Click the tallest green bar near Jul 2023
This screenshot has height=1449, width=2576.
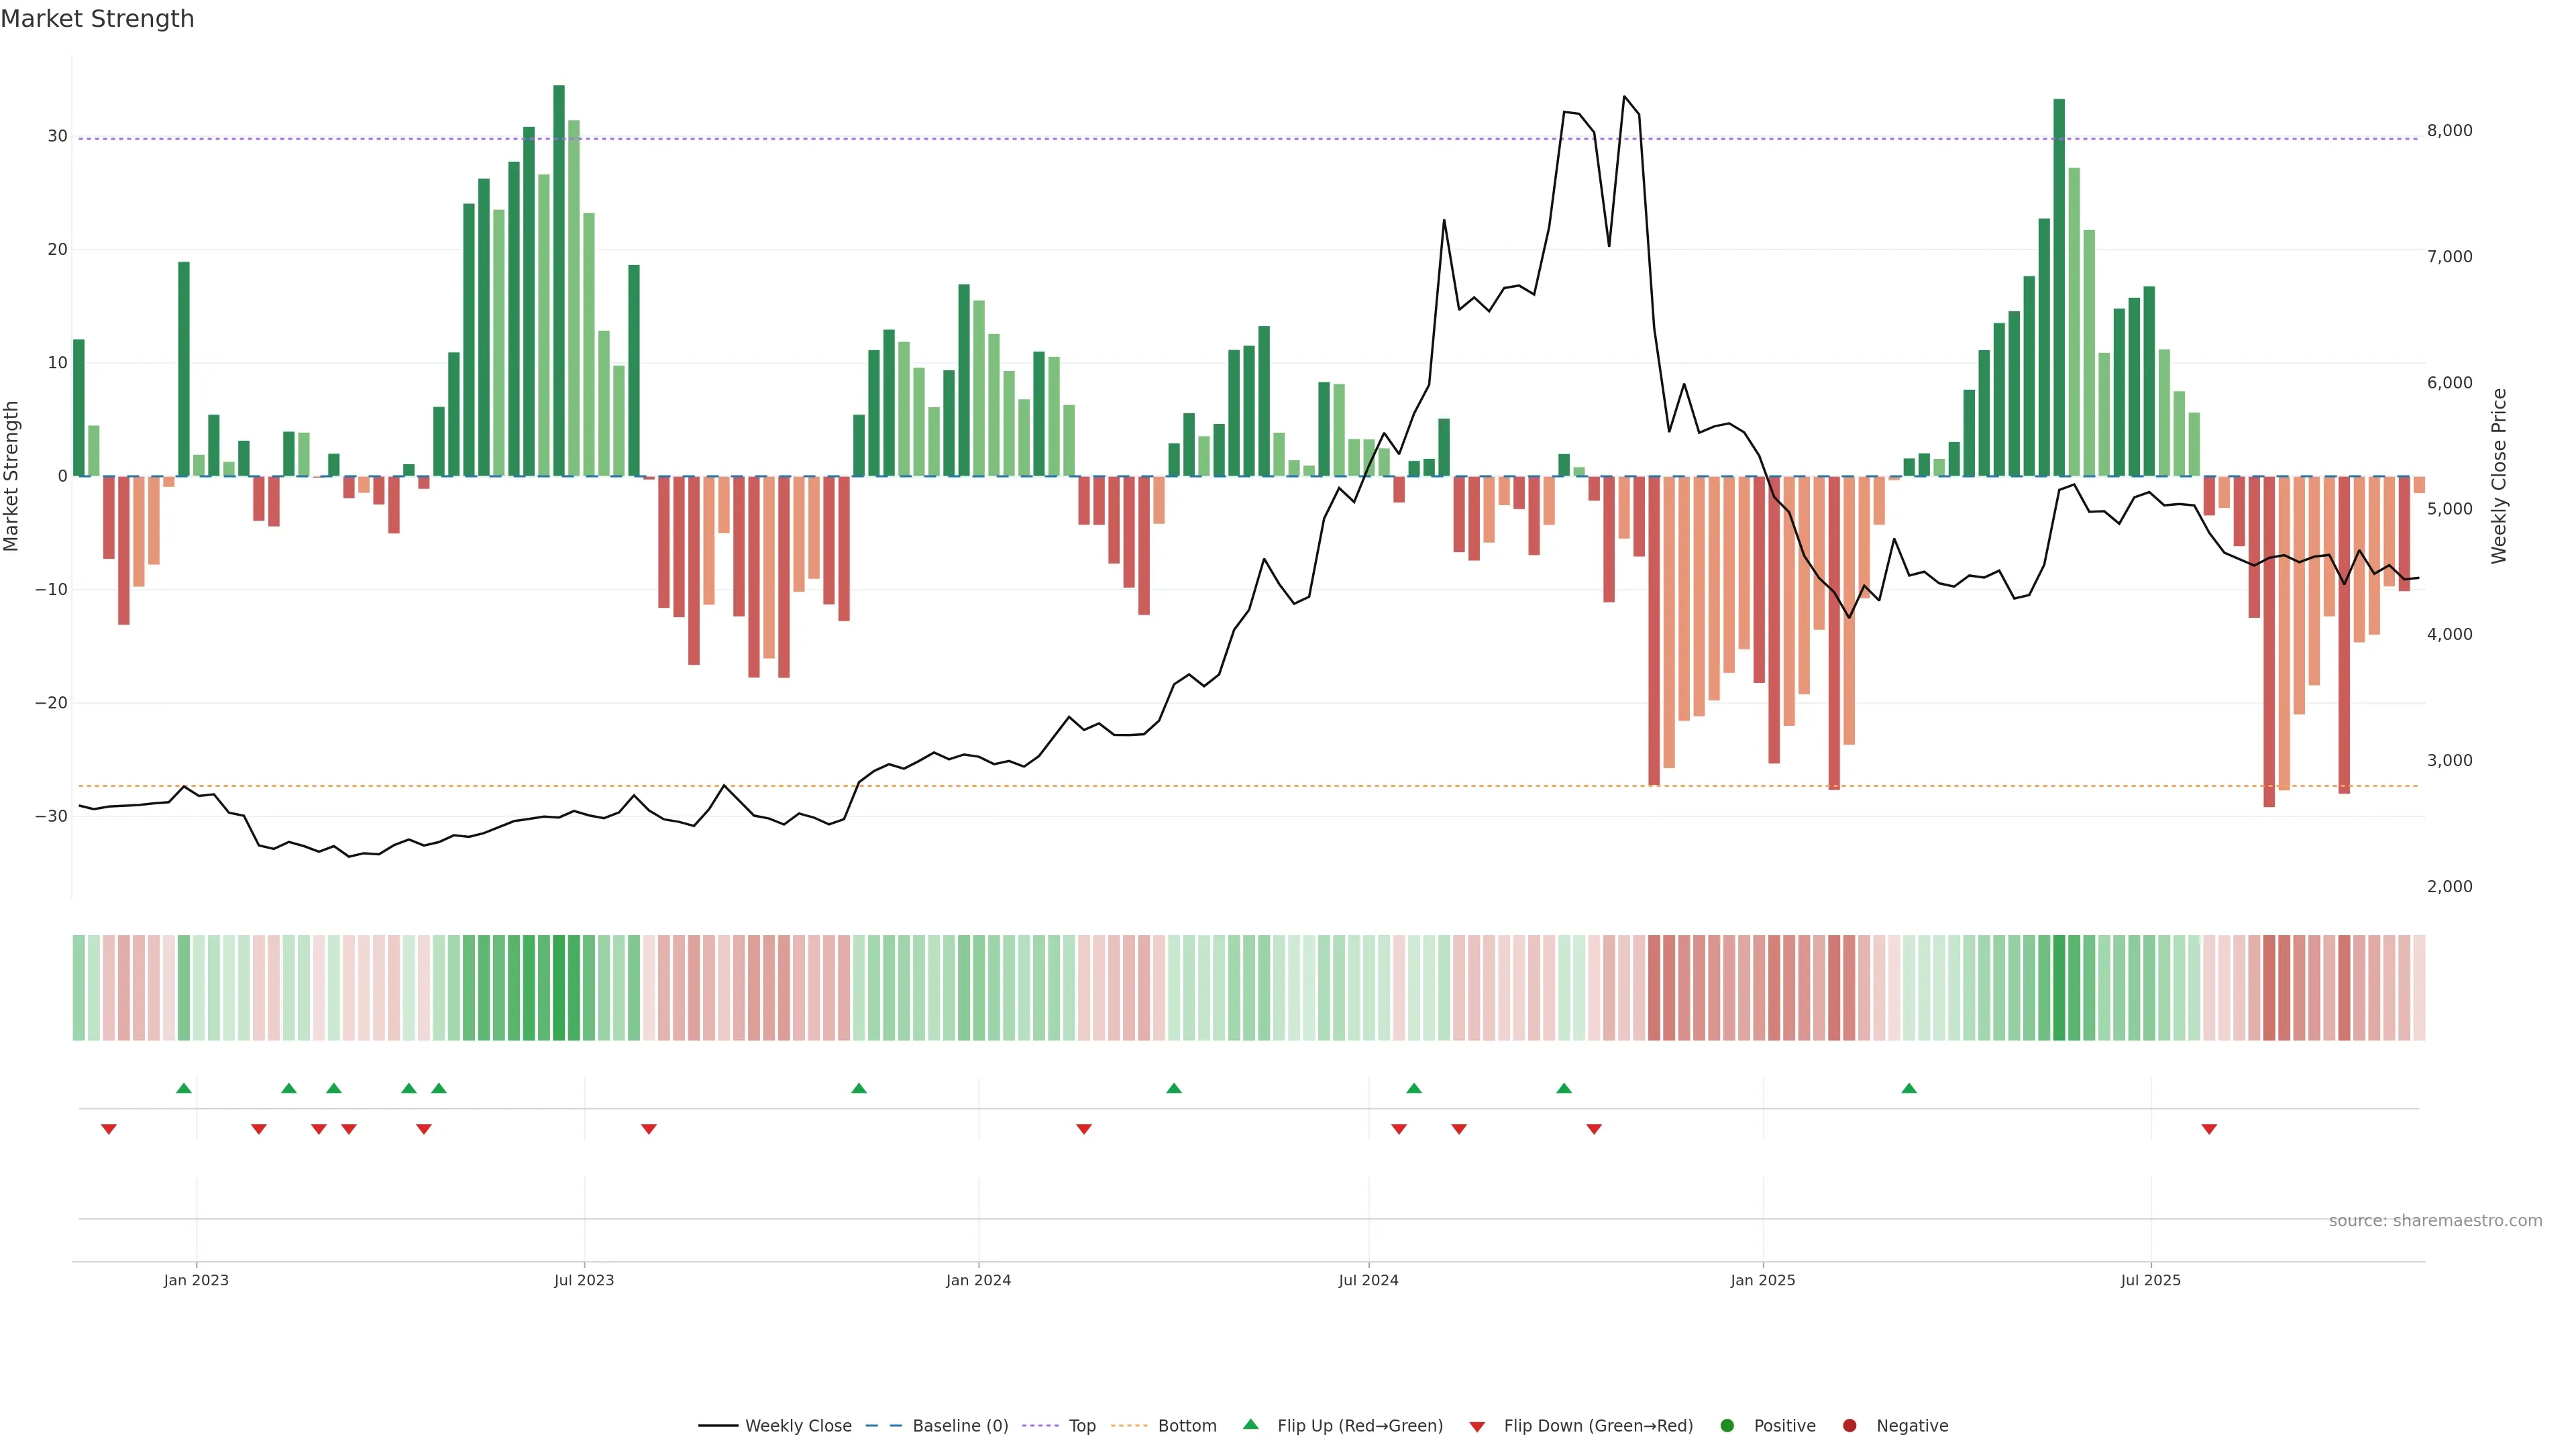pyautogui.click(x=559, y=280)
